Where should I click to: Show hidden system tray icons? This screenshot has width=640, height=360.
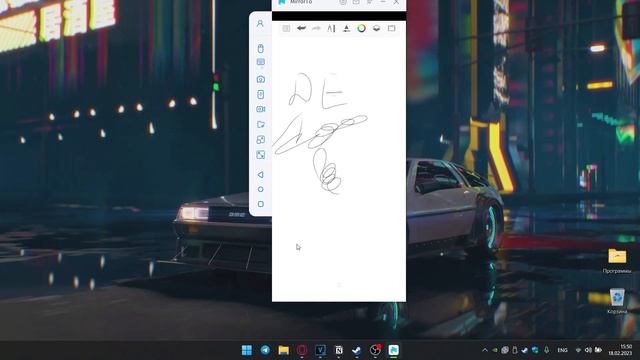(484, 350)
